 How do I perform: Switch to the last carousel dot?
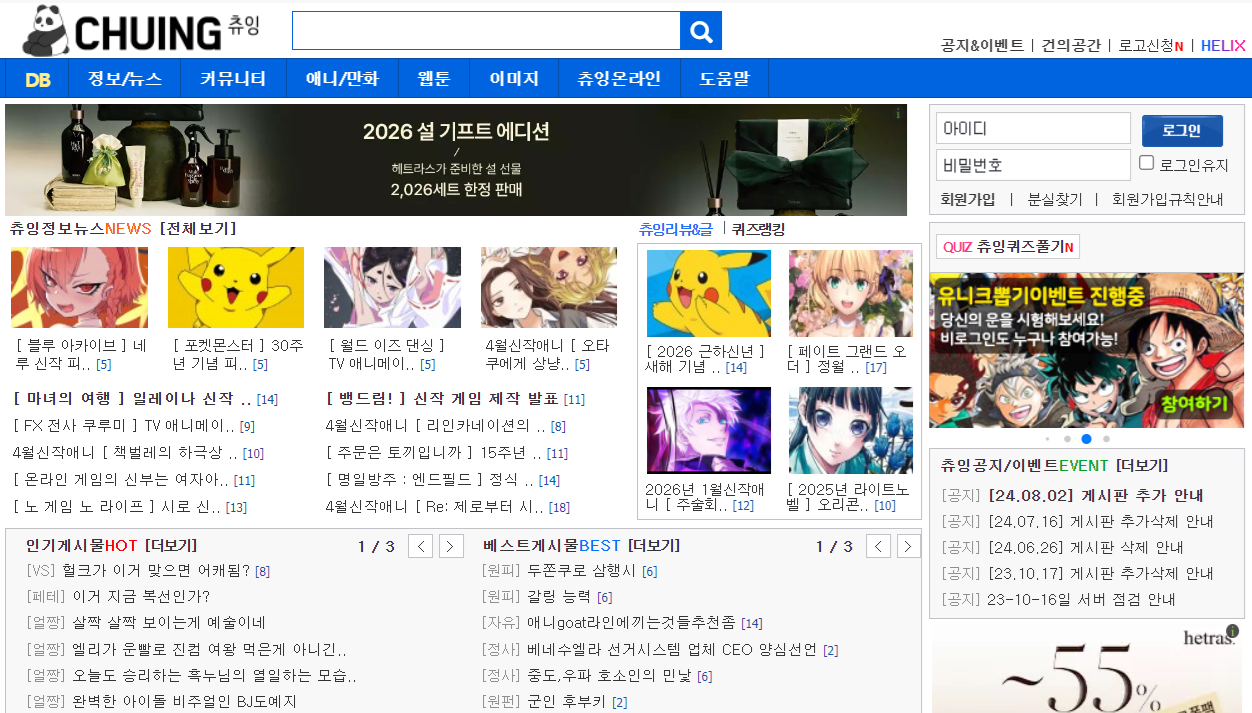1106,439
